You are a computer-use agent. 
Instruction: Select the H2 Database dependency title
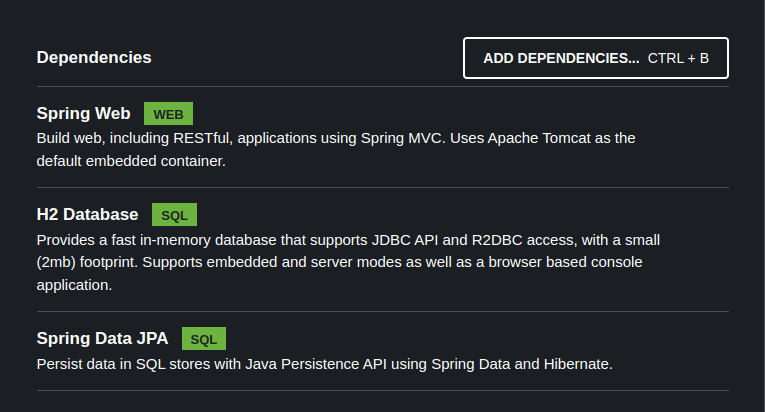coord(87,214)
